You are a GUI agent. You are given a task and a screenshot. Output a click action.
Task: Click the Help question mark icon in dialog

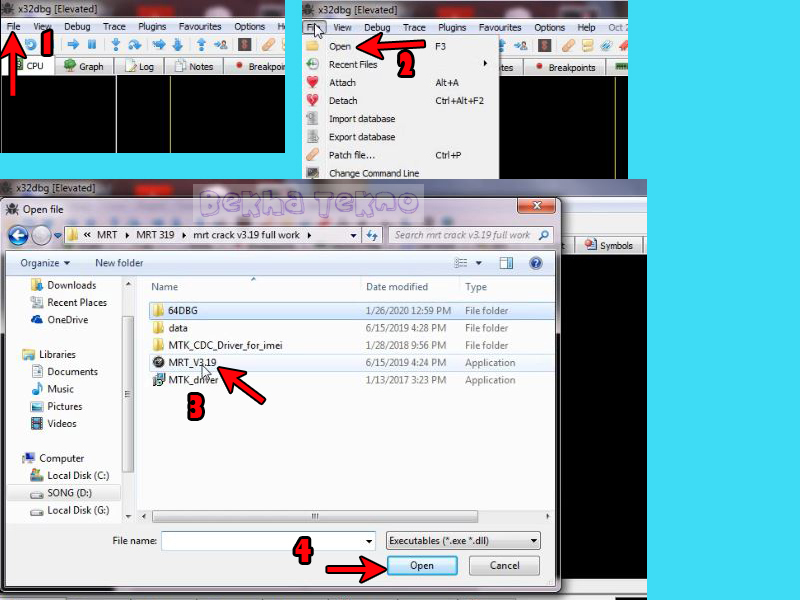[x=537, y=263]
